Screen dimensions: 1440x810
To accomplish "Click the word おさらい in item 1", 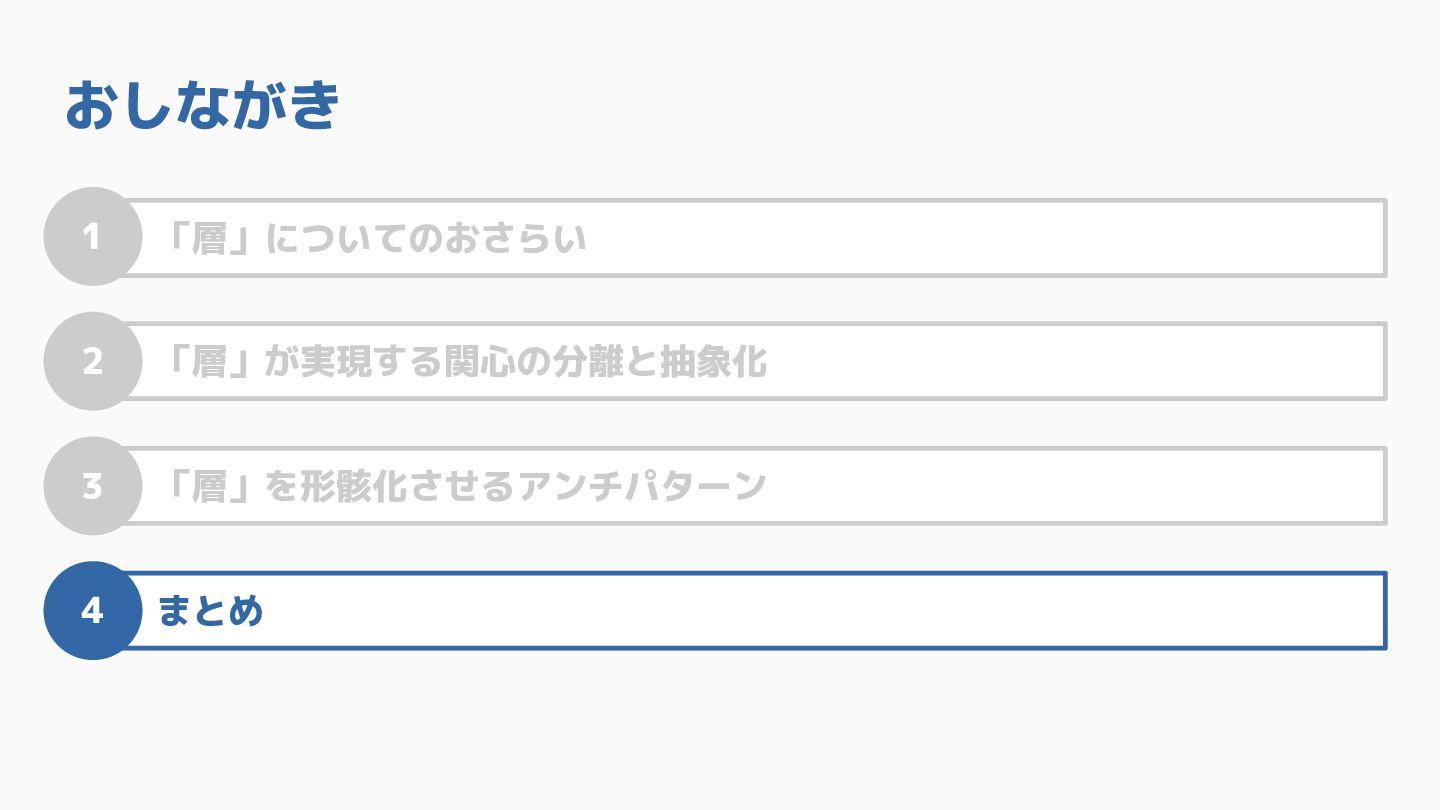I will tap(514, 238).
